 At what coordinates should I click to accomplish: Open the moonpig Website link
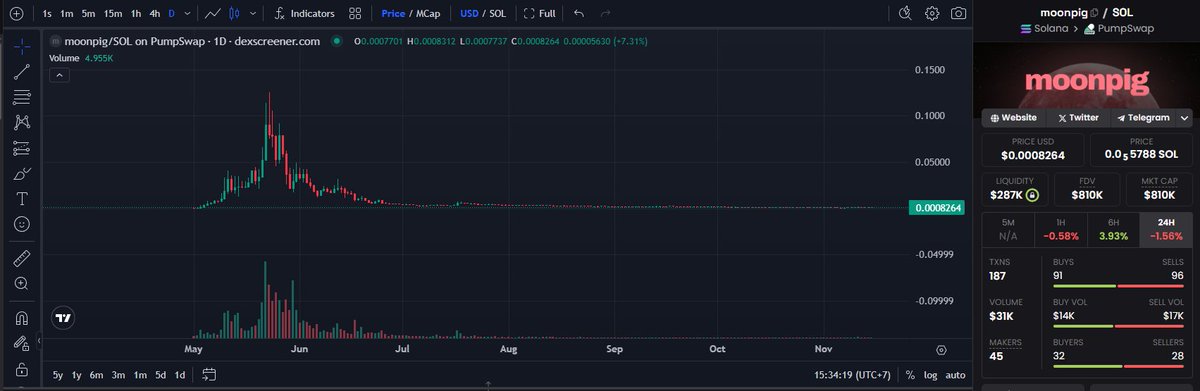point(1014,118)
